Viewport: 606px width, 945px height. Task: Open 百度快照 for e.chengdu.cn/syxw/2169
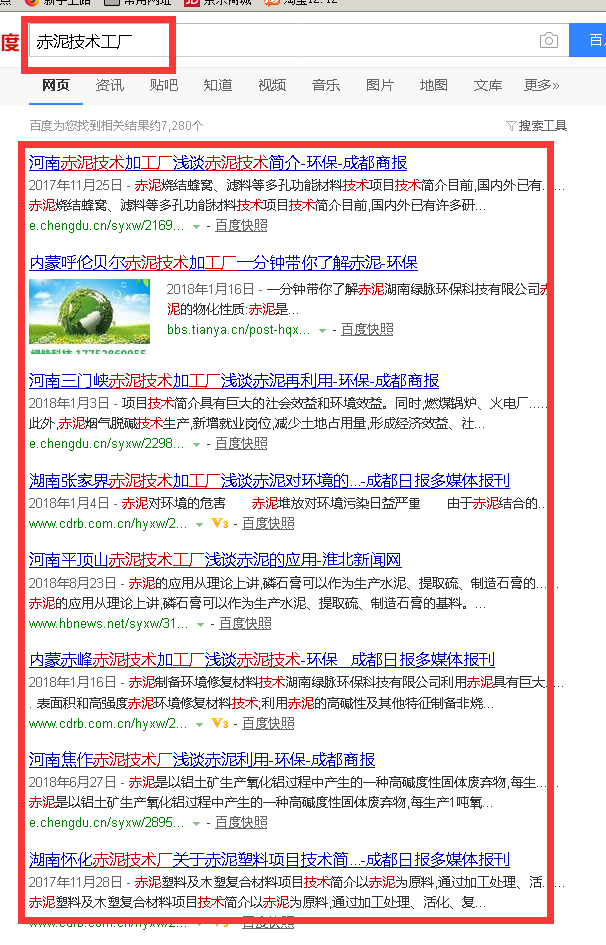click(x=242, y=225)
